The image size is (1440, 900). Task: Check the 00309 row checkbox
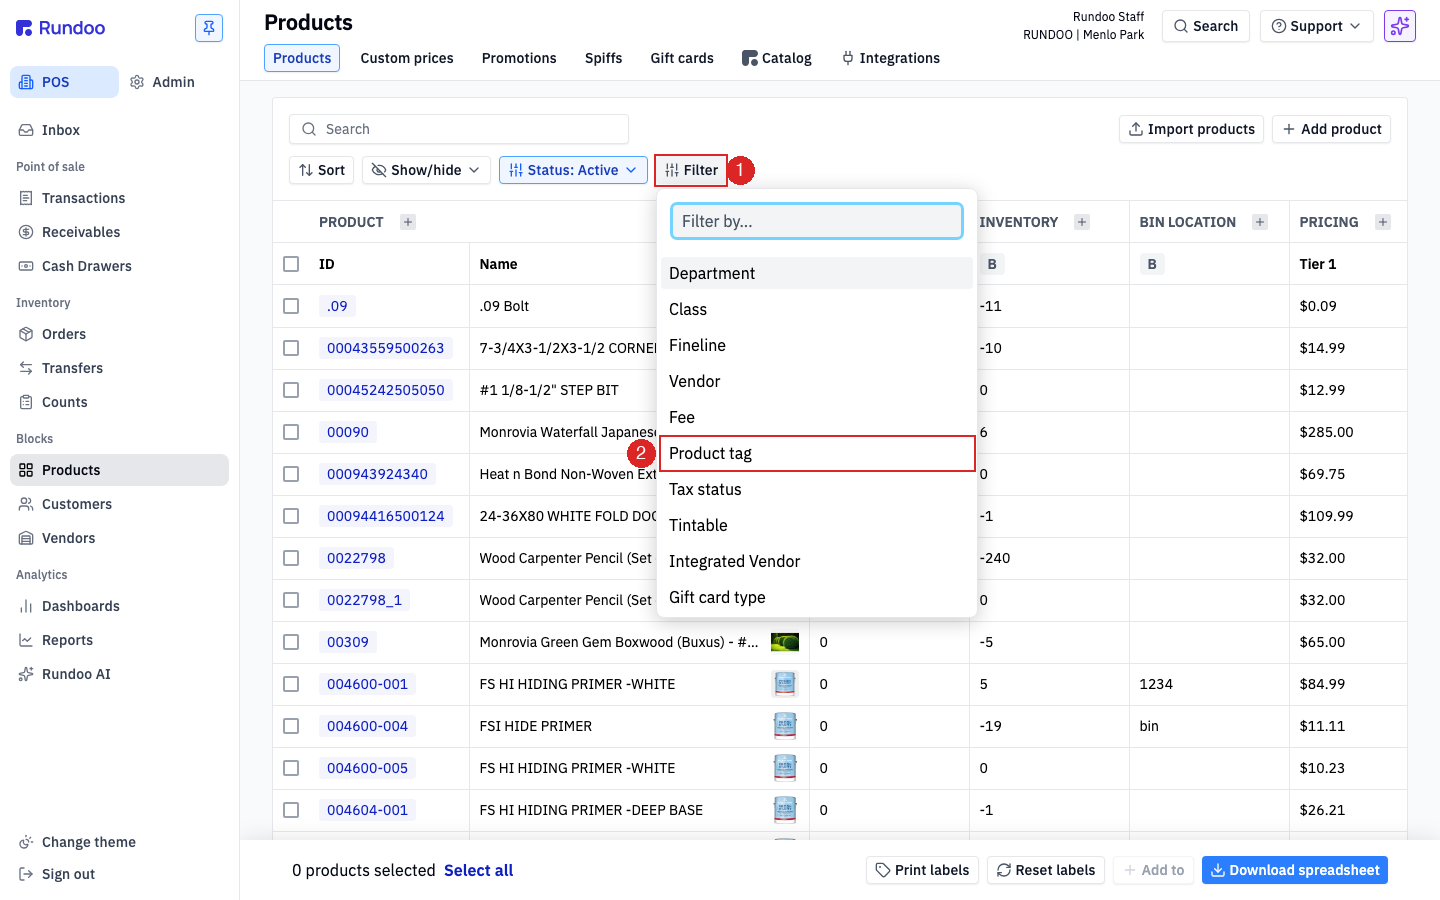pos(291,642)
